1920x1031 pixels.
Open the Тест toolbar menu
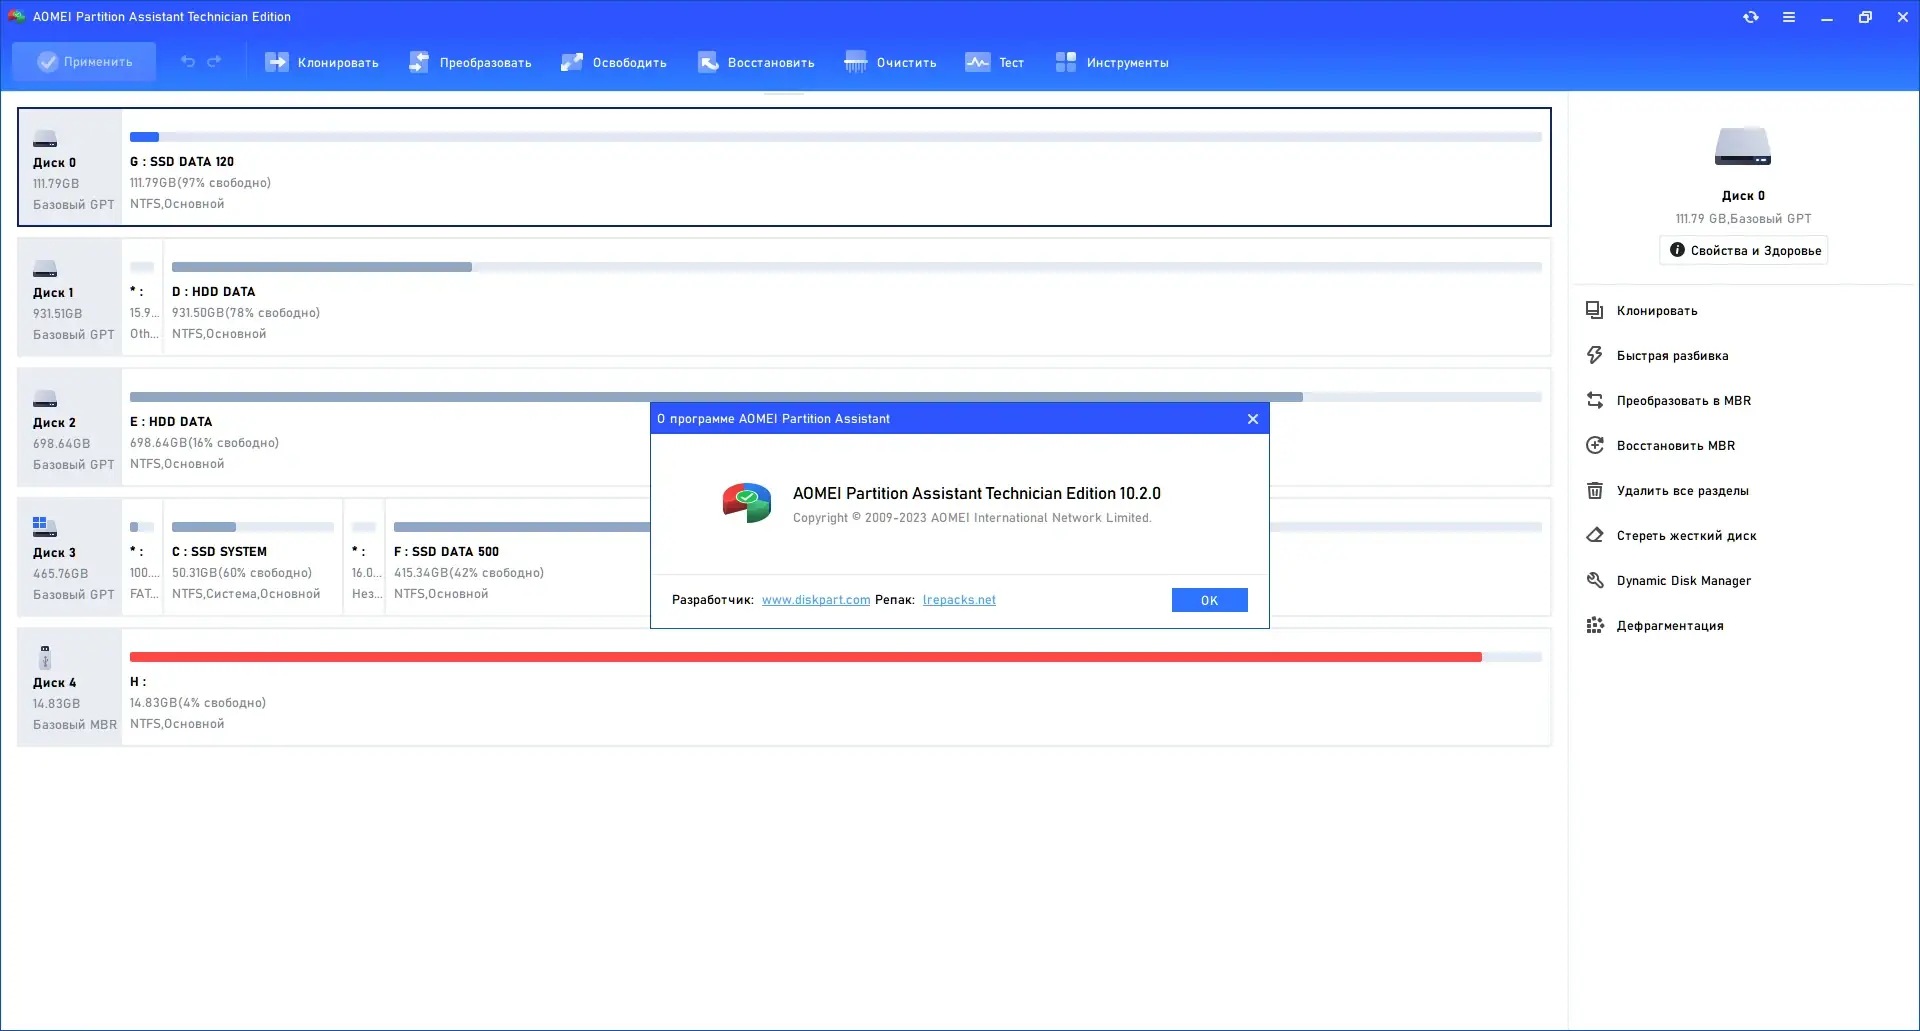(994, 62)
